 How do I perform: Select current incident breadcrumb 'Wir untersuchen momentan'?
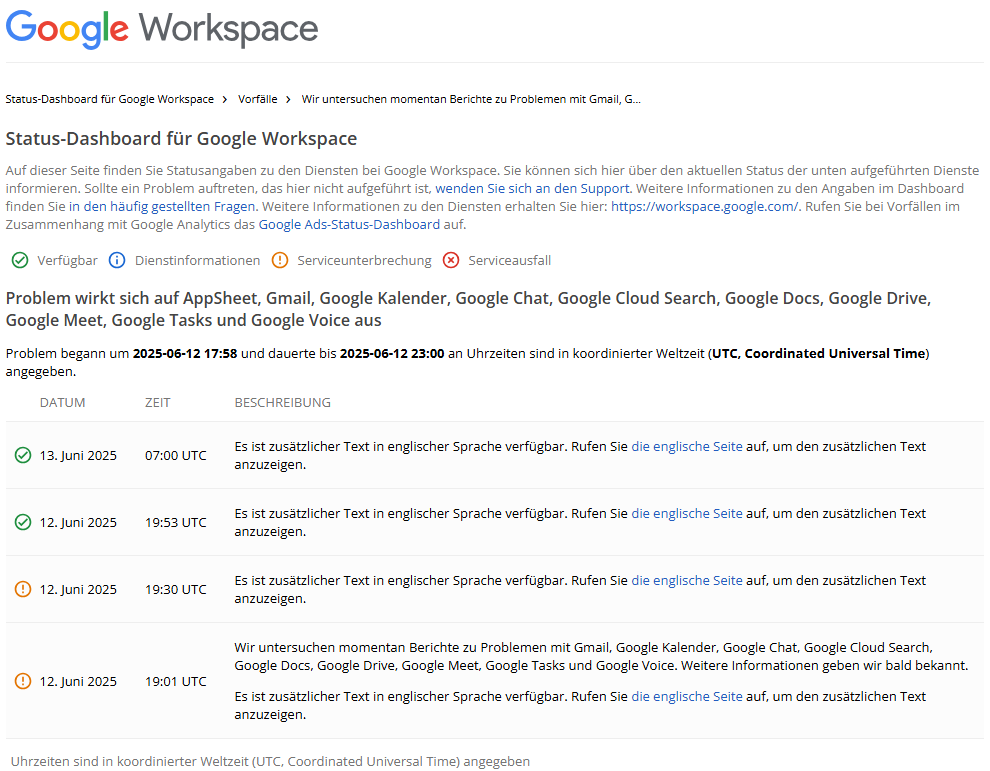click(x=471, y=99)
